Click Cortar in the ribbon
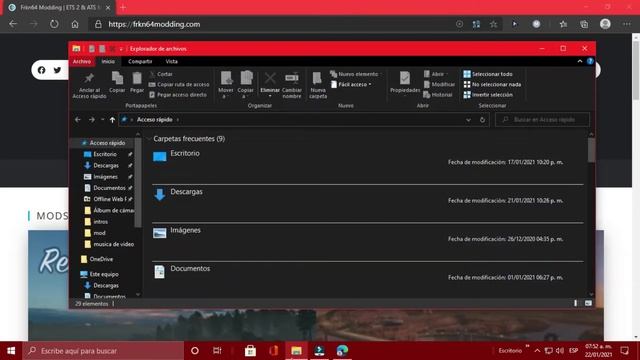Screen dimensions: 640x360 point(161,74)
